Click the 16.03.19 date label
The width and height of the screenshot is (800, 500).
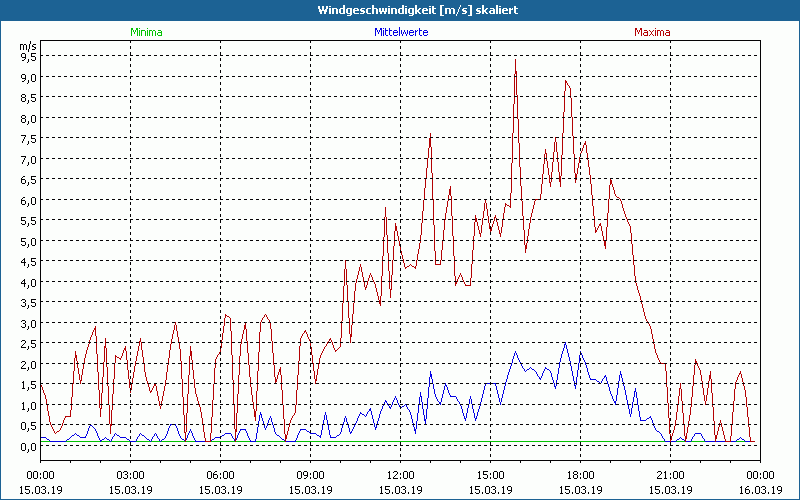(760, 490)
